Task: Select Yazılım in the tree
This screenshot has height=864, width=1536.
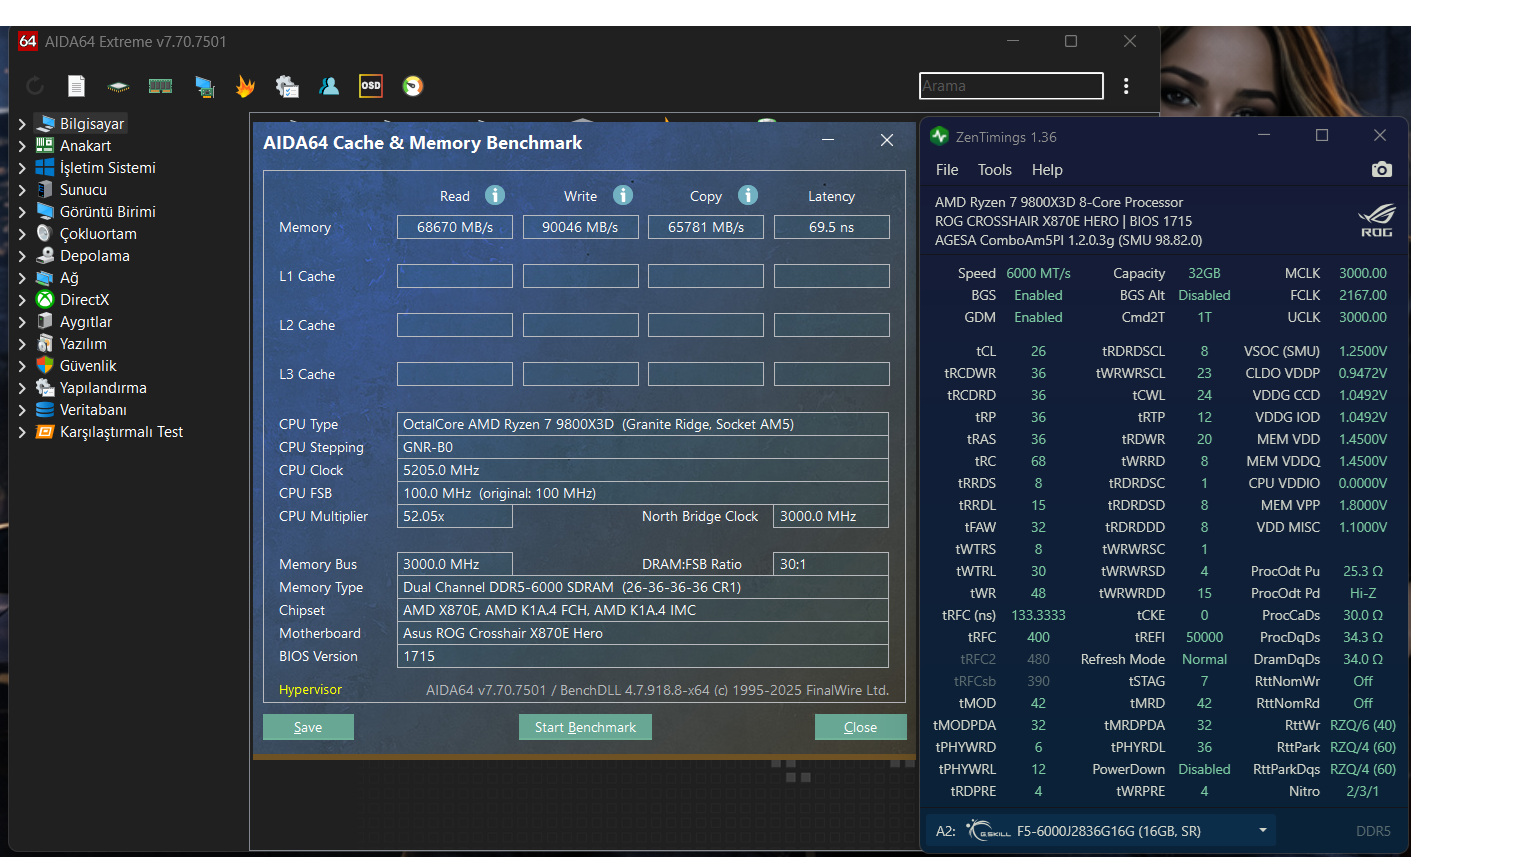Action: (83, 344)
